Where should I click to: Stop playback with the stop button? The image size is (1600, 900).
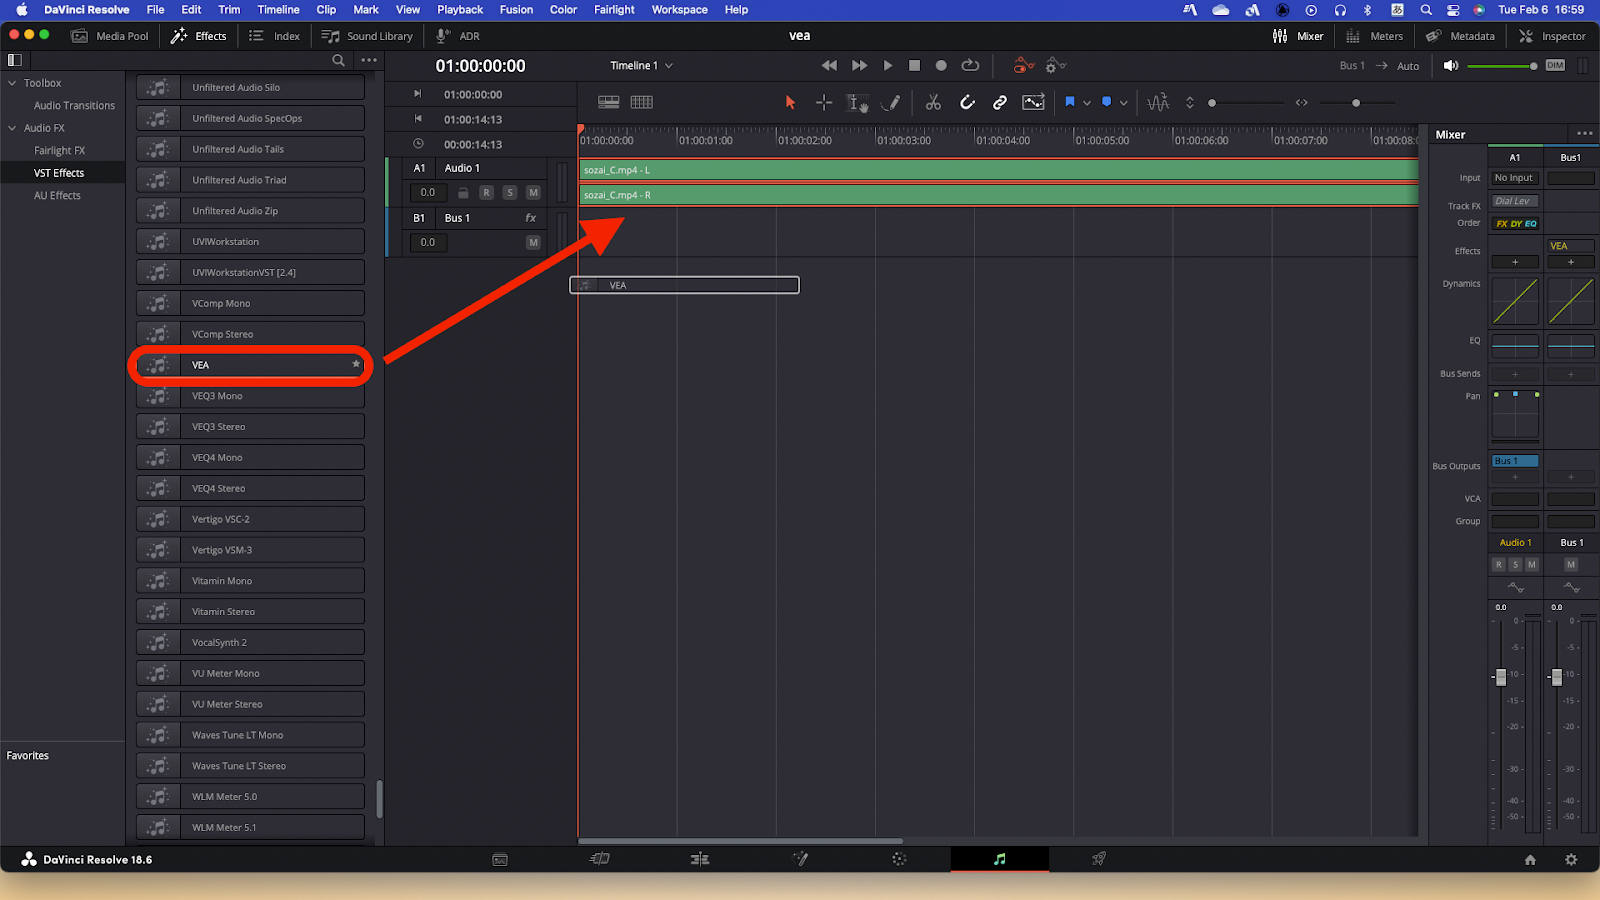pos(914,66)
